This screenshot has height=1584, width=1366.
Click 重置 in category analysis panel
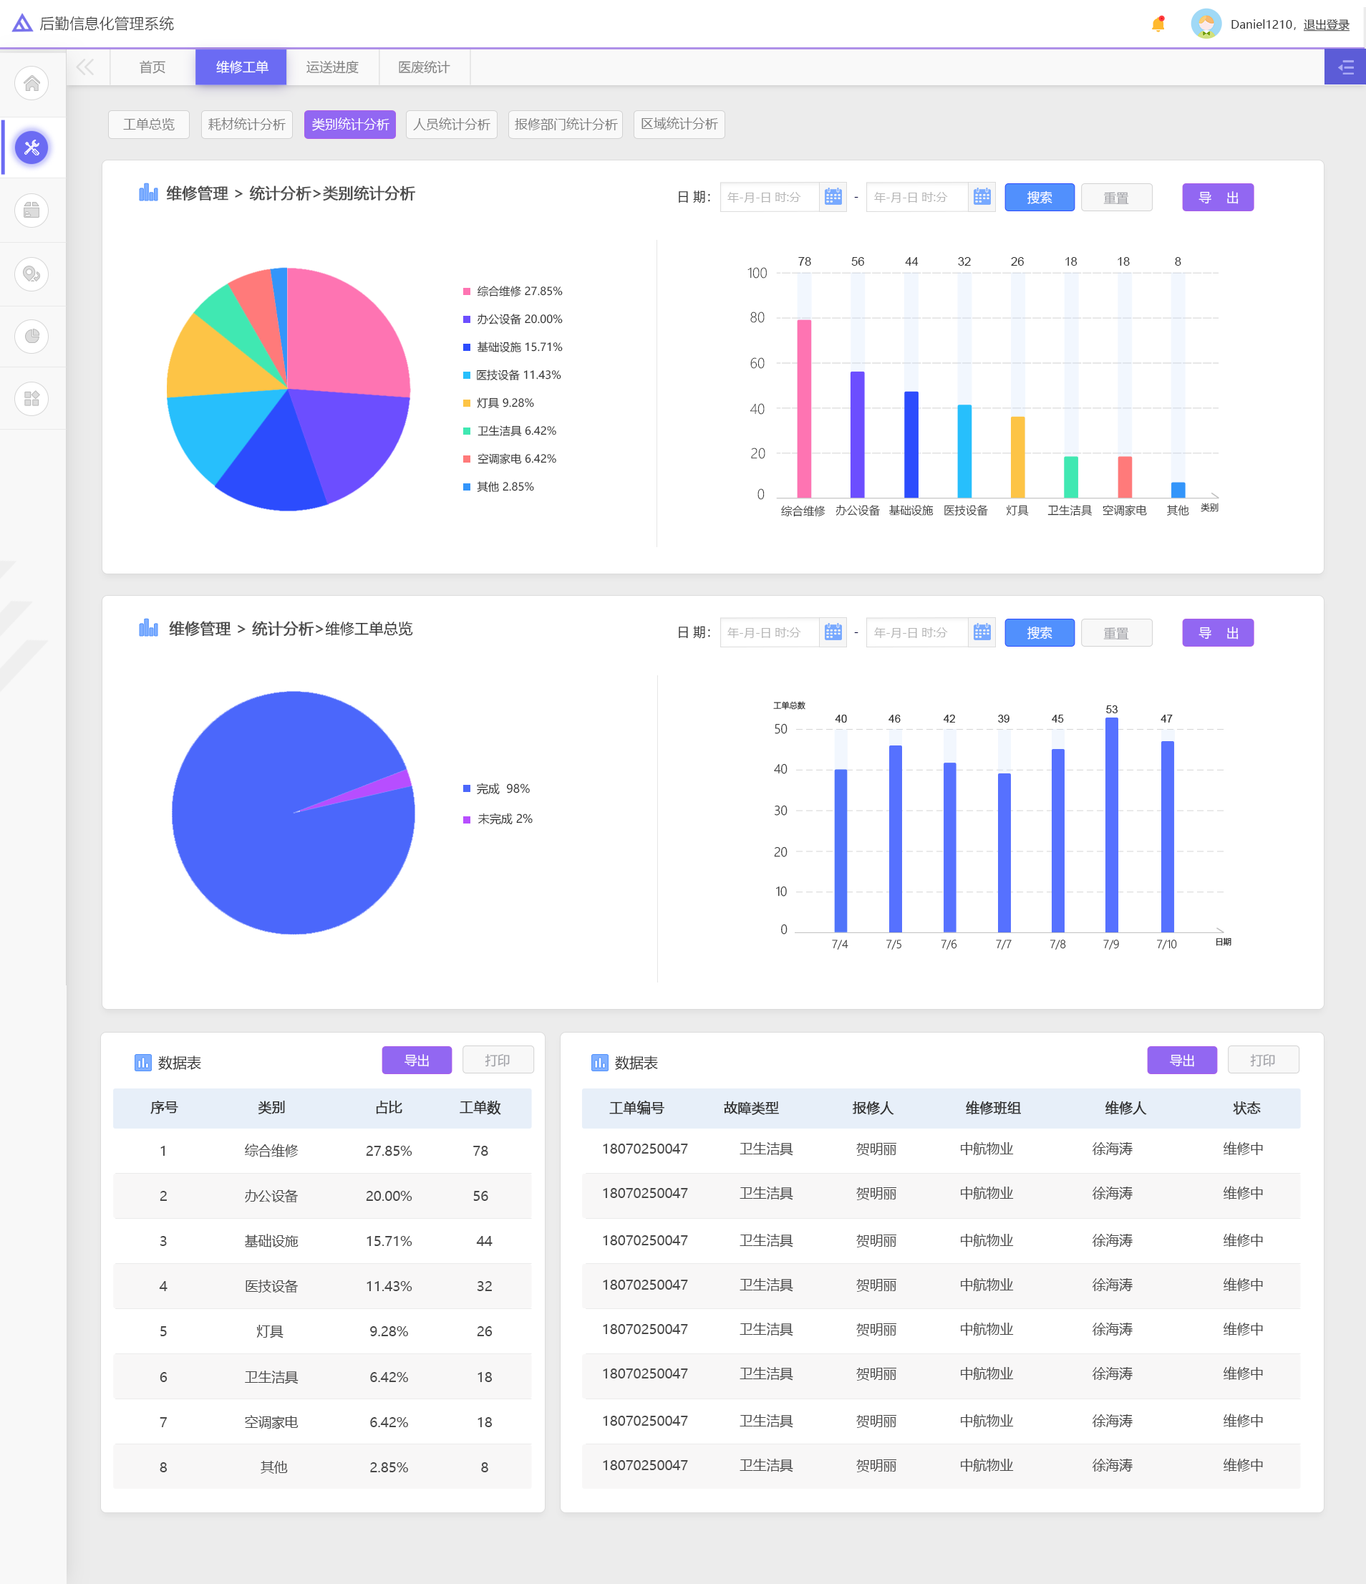1116,197
